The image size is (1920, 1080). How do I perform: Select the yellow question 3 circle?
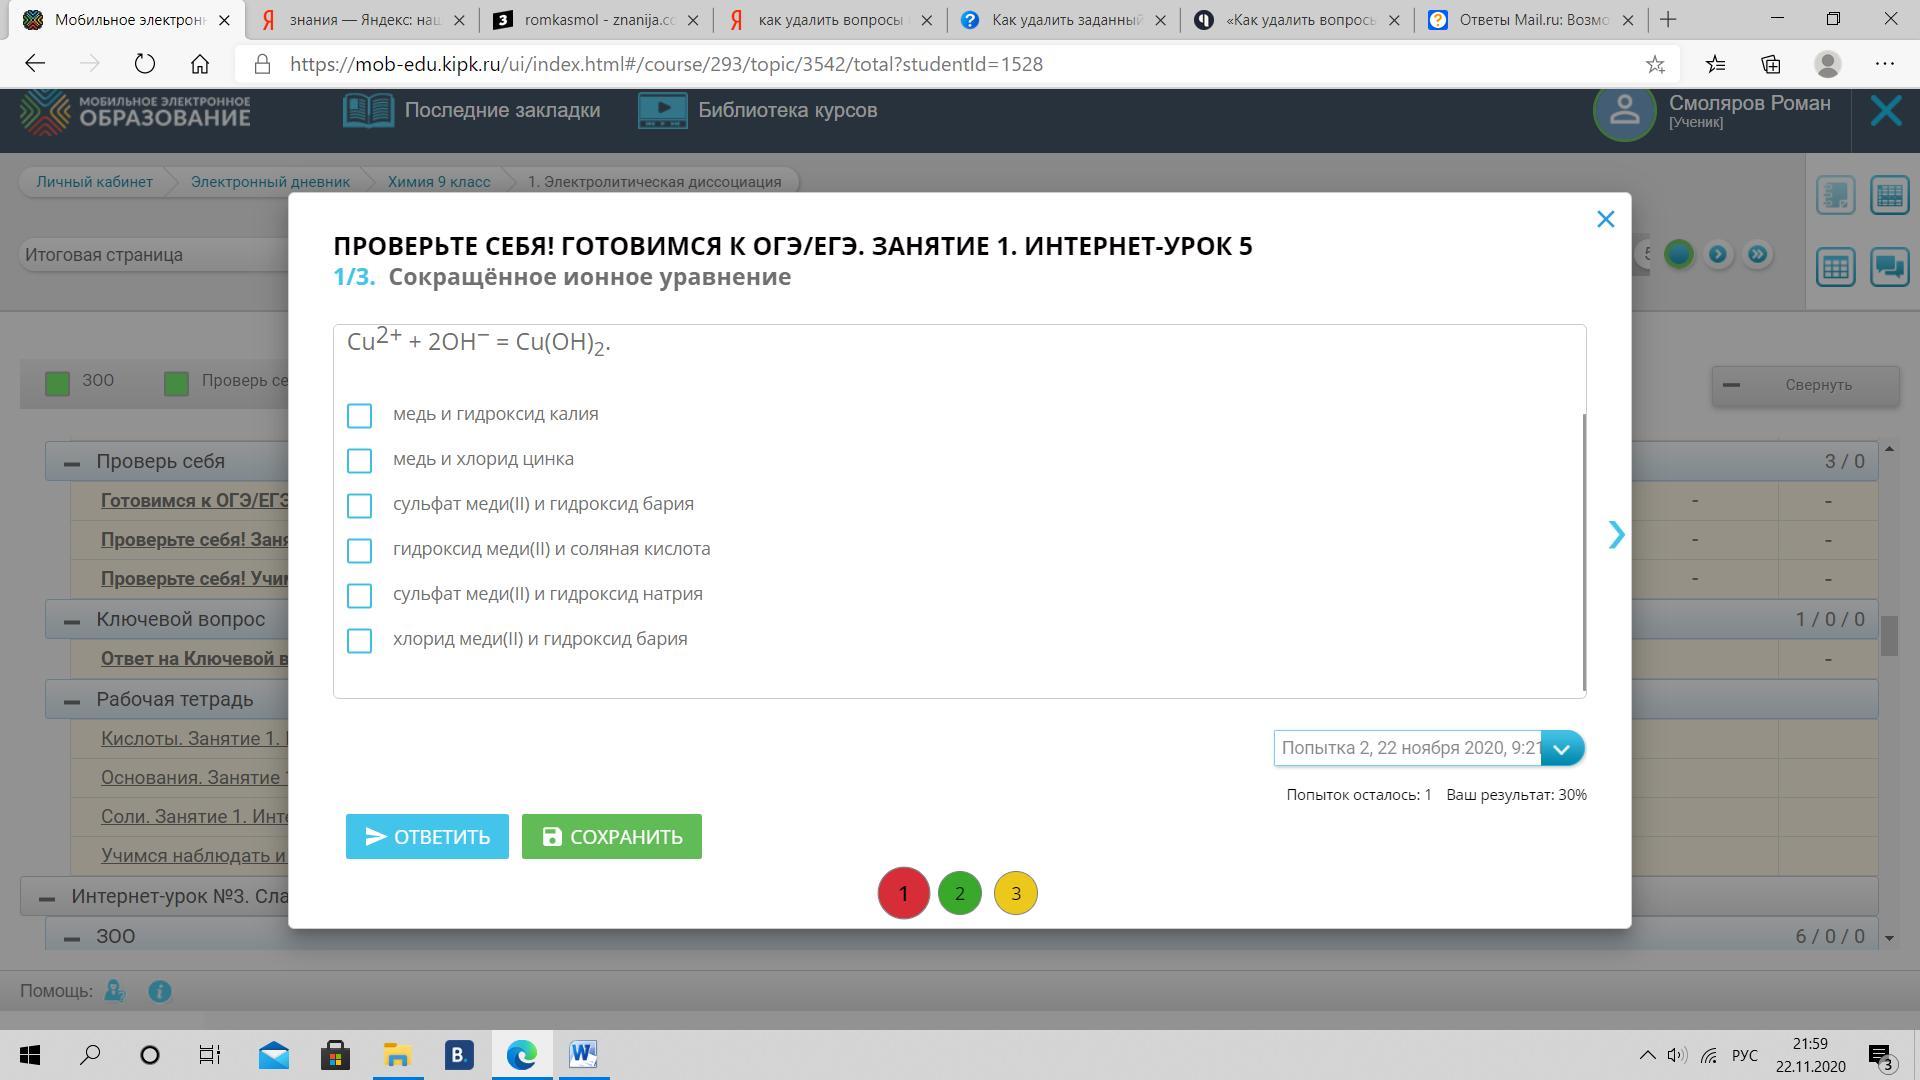(x=1015, y=893)
